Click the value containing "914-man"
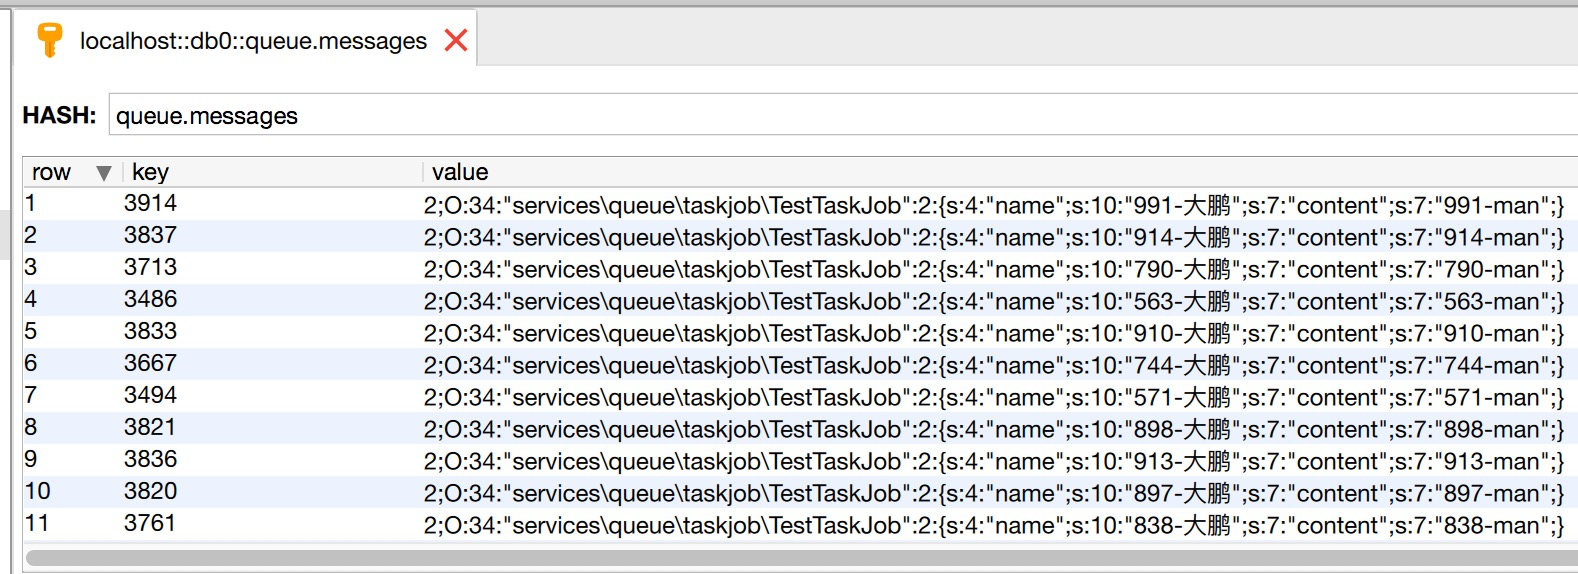This screenshot has height=574, width=1578. click(993, 237)
